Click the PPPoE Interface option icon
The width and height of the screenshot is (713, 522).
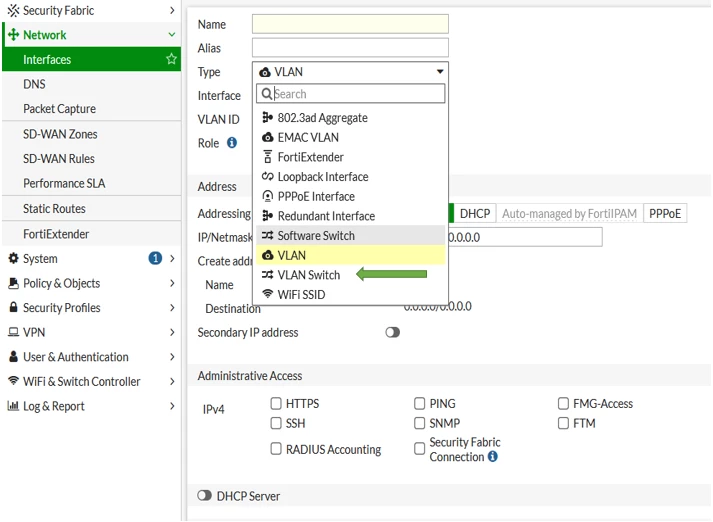(267, 196)
